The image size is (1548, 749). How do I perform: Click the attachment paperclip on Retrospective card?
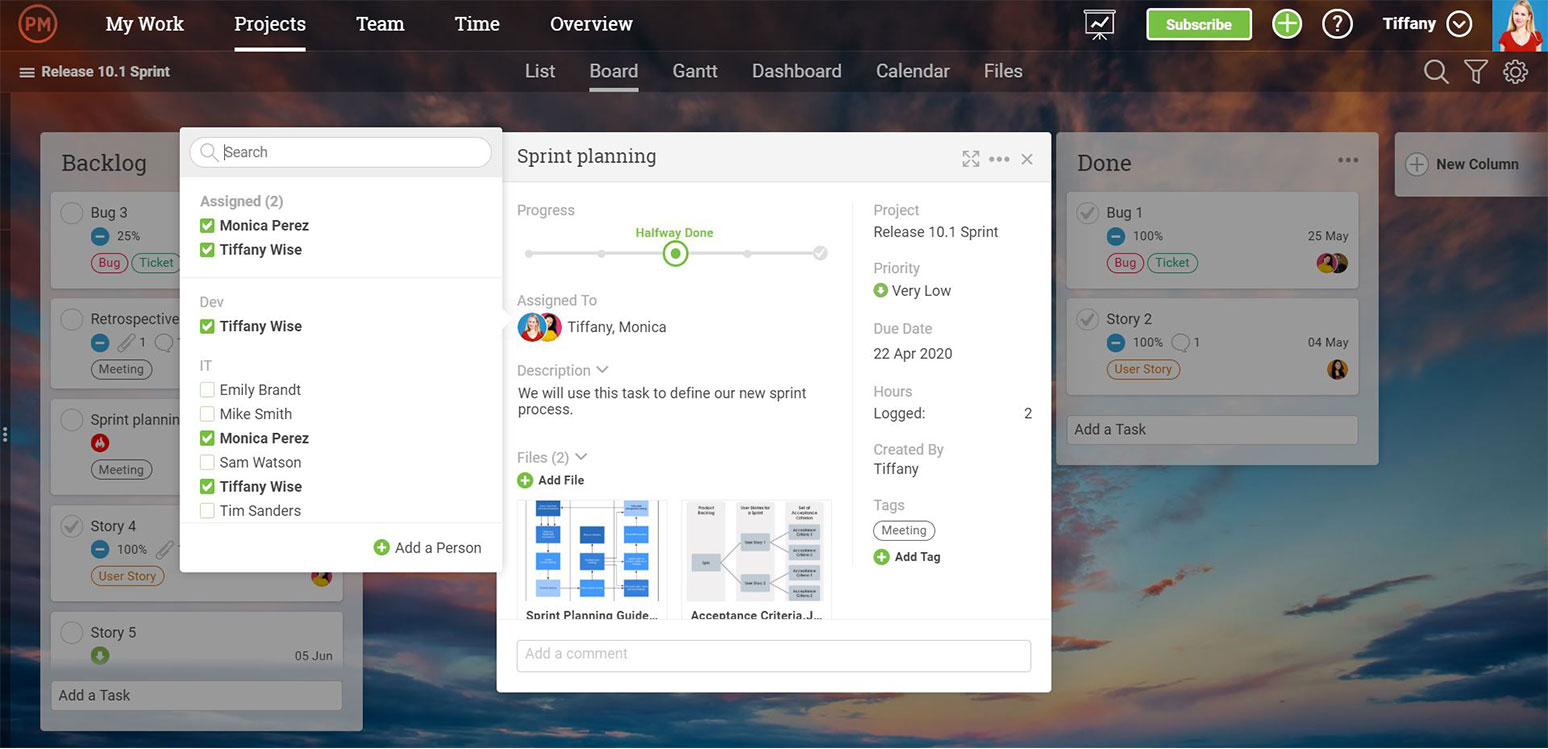(x=125, y=343)
